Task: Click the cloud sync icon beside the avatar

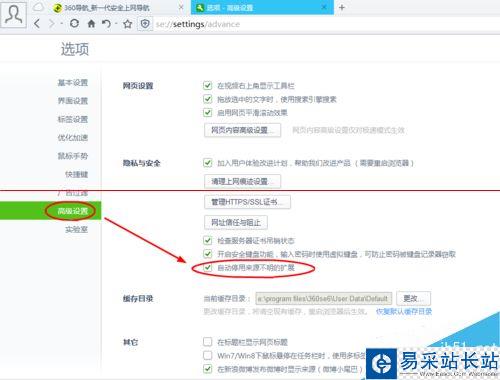Action: [x=38, y=7]
